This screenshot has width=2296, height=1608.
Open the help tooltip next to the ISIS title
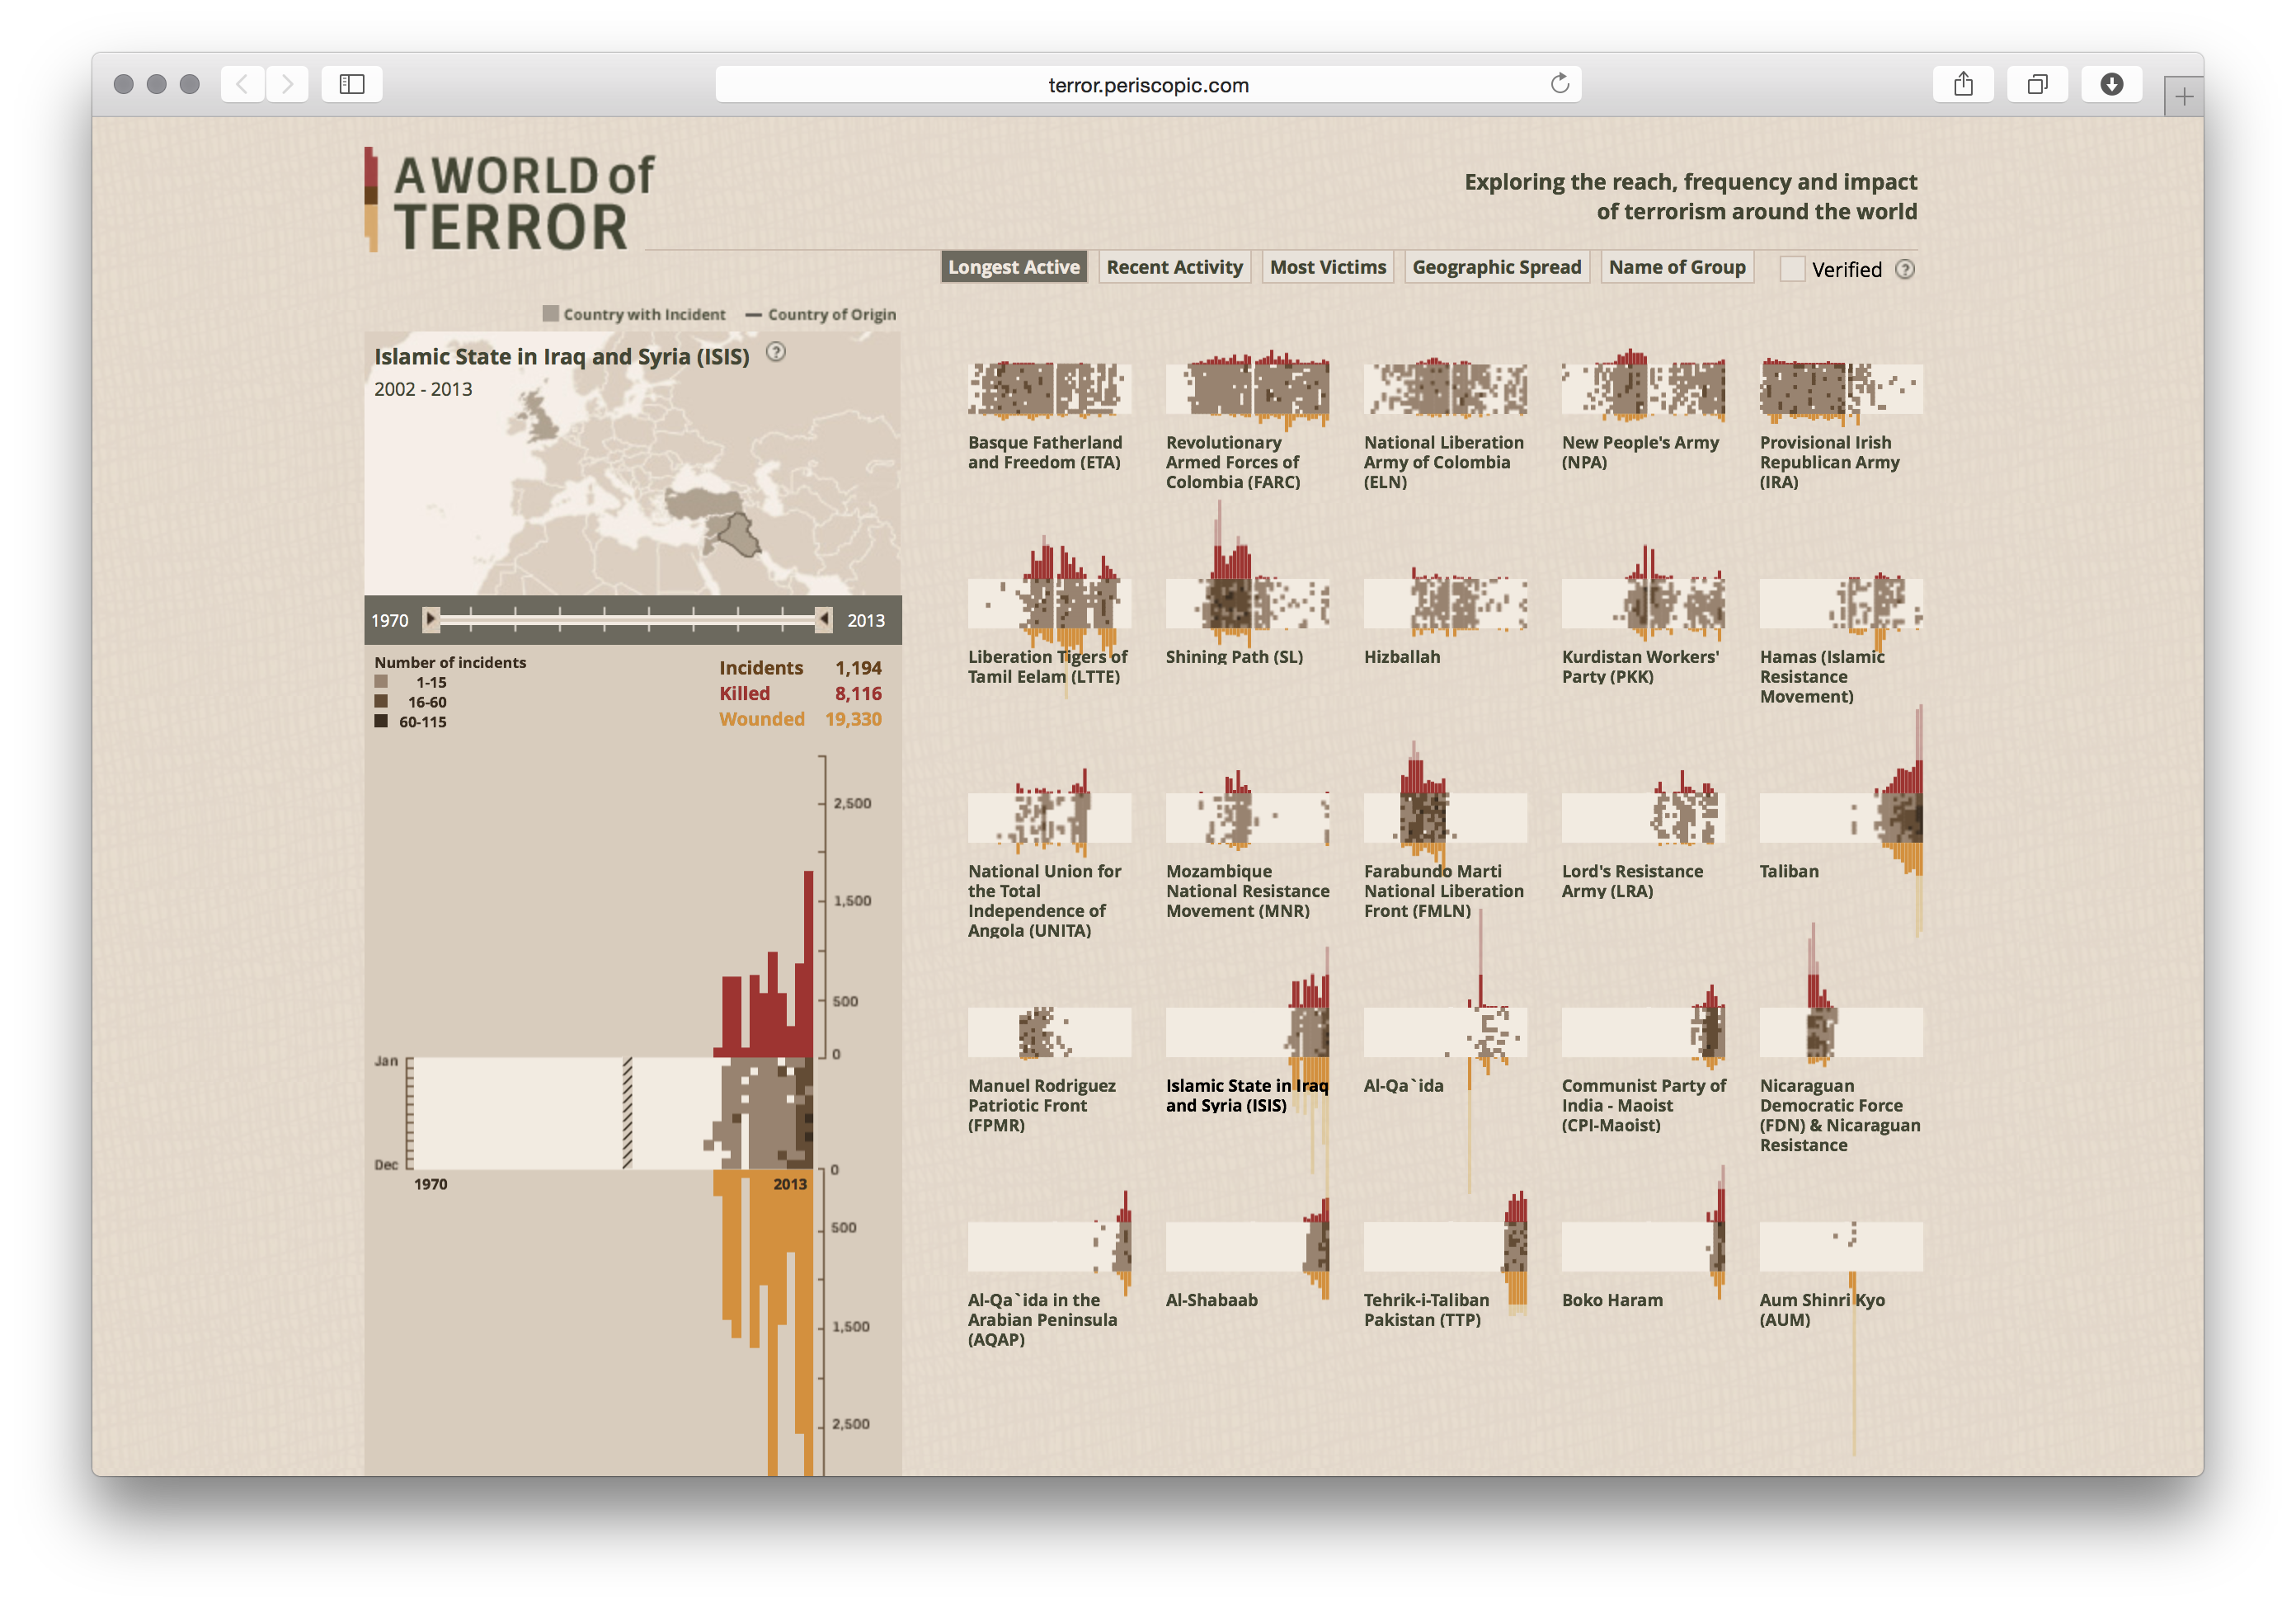click(778, 352)
